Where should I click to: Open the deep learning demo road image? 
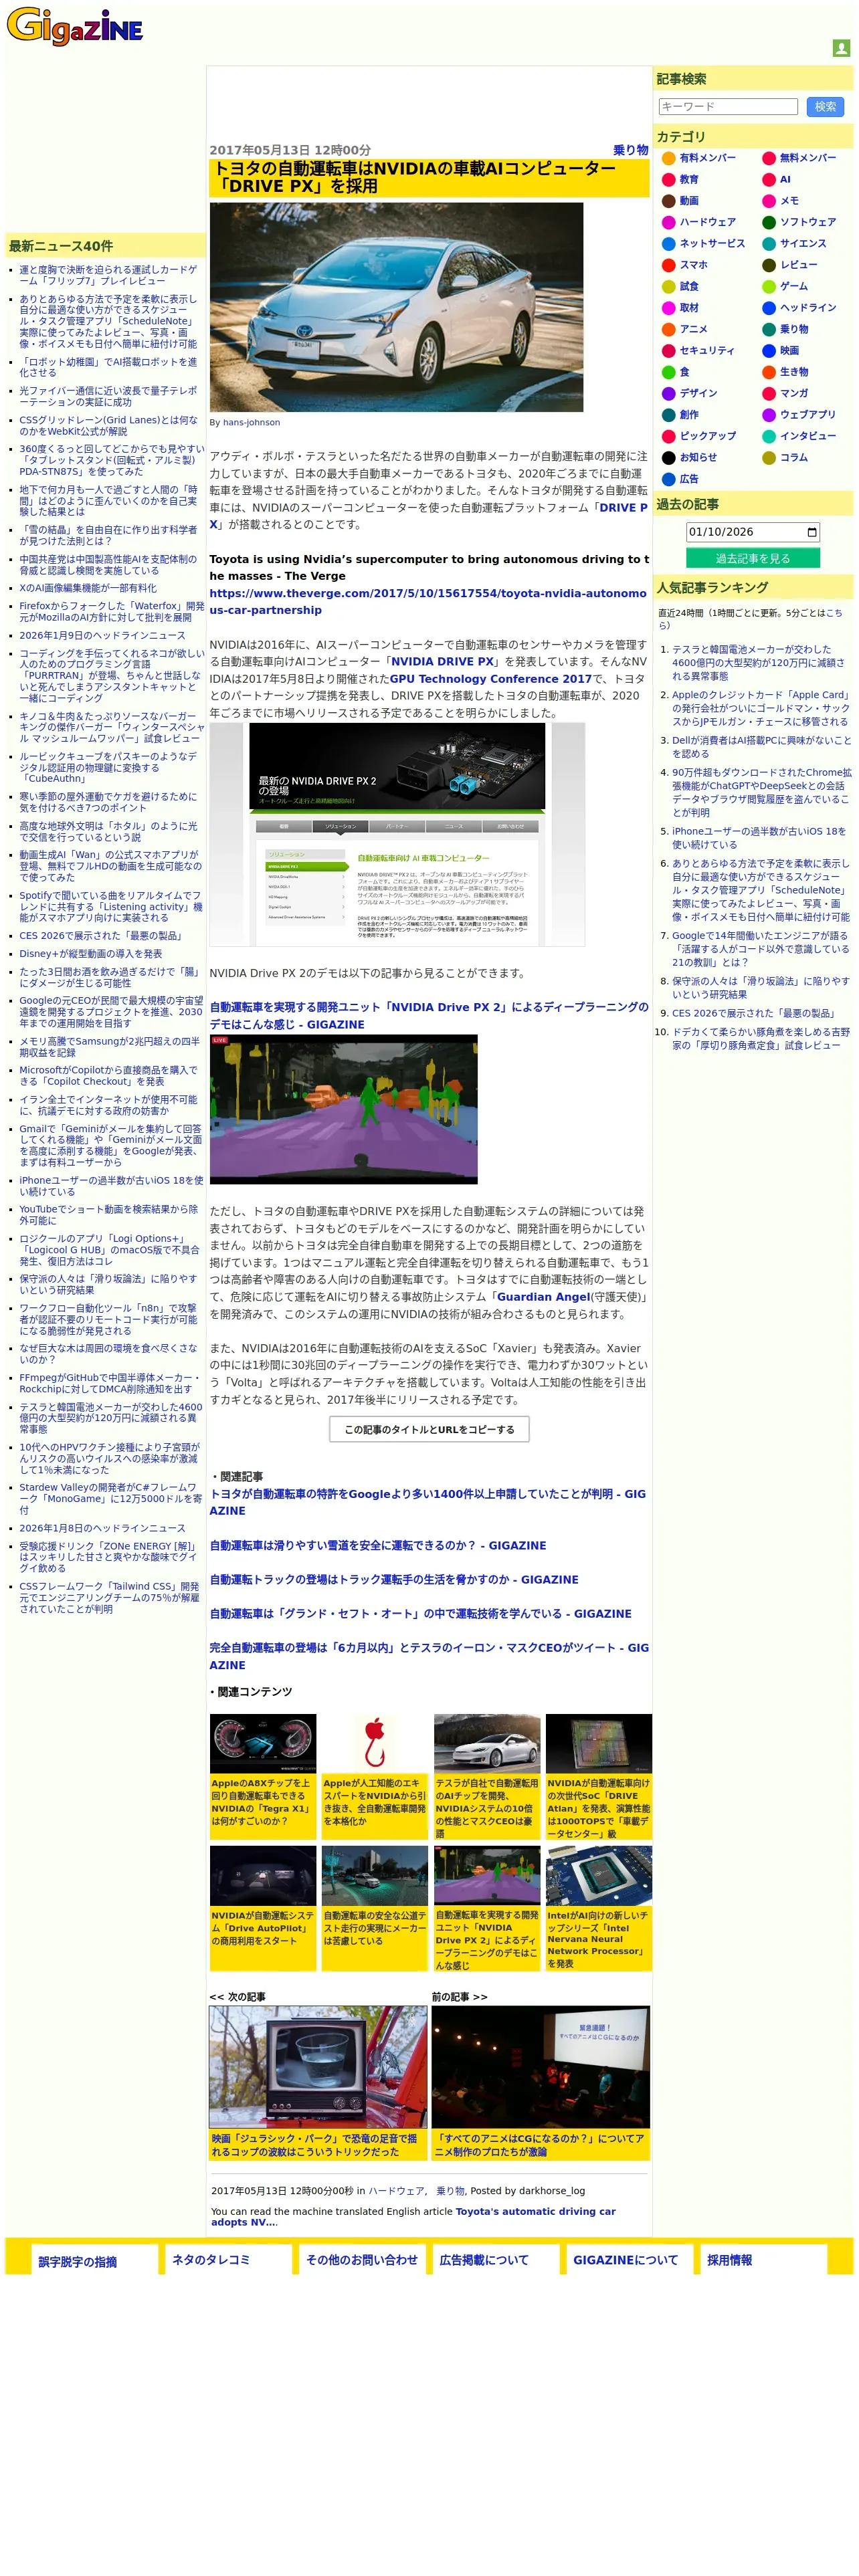coord(343,1109)
